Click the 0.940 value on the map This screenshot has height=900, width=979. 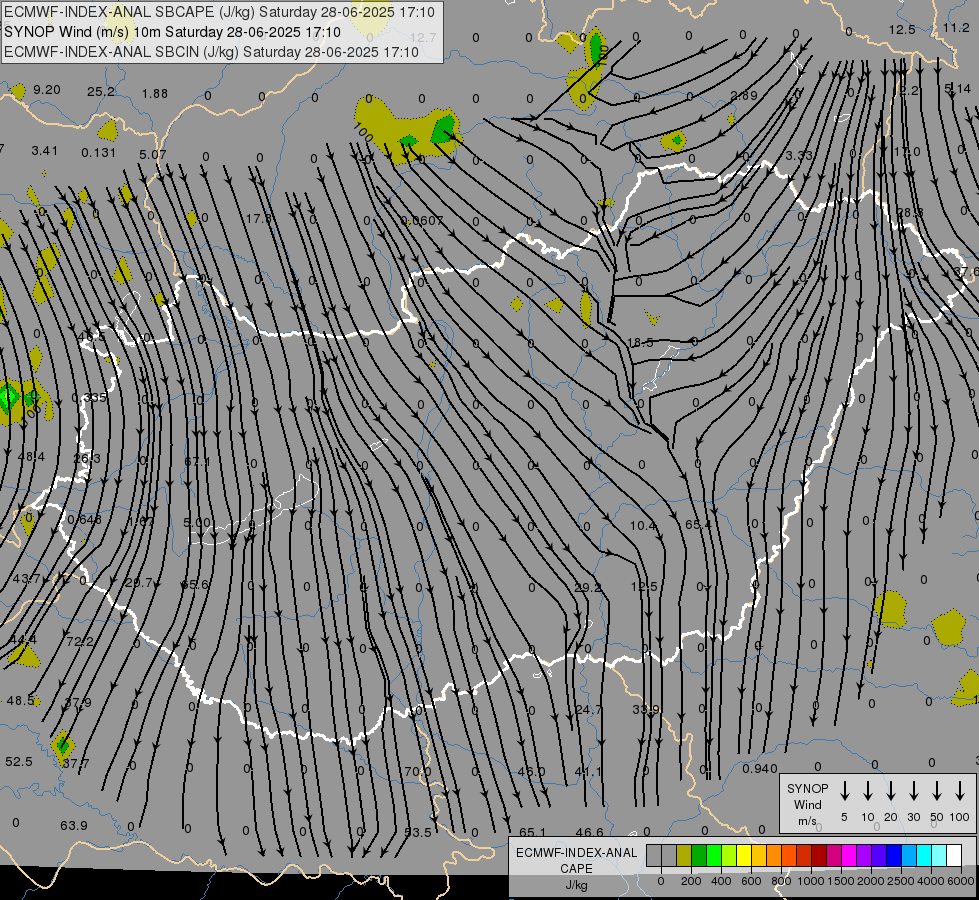pos(760,769)
